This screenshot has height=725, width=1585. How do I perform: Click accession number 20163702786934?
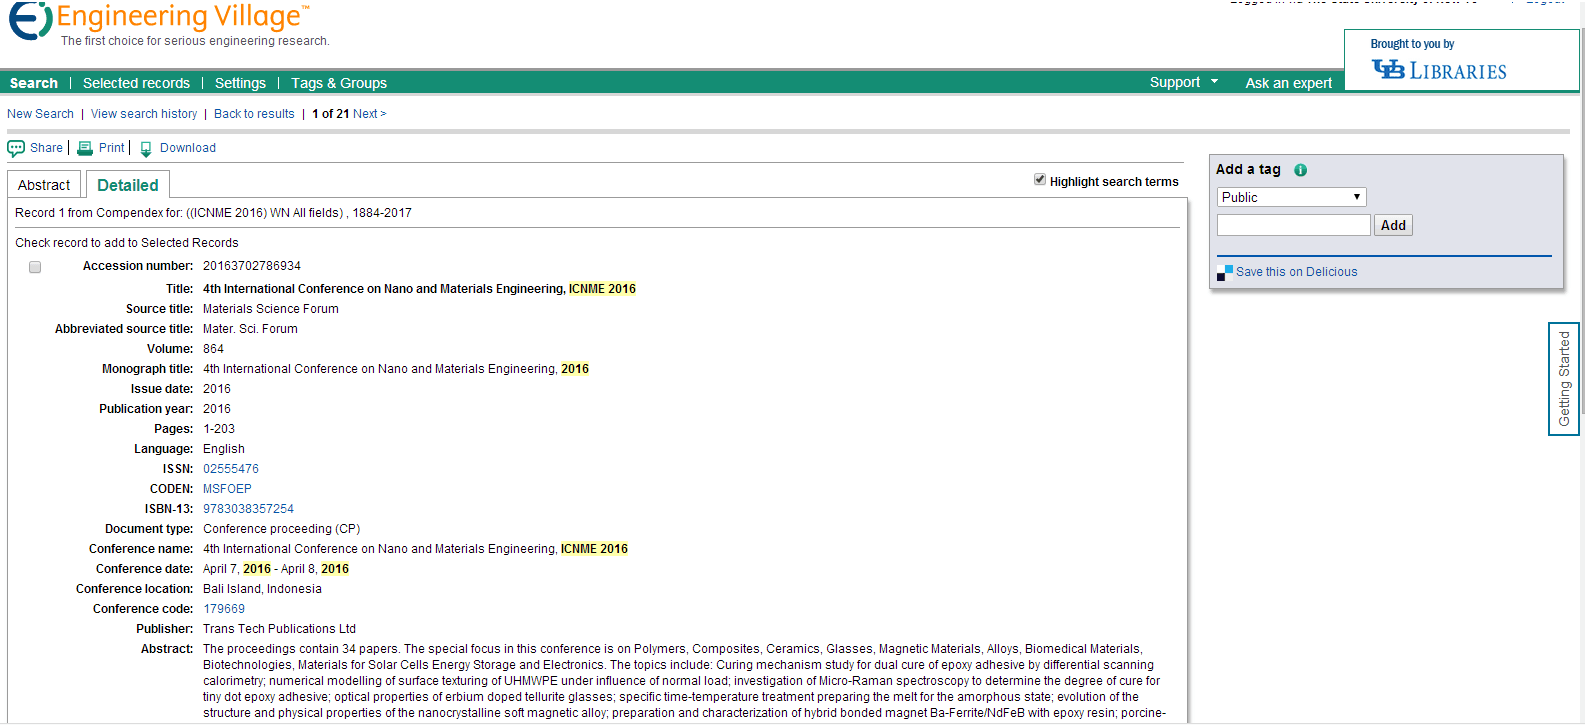pyautogui.click(x=252, y=266)
